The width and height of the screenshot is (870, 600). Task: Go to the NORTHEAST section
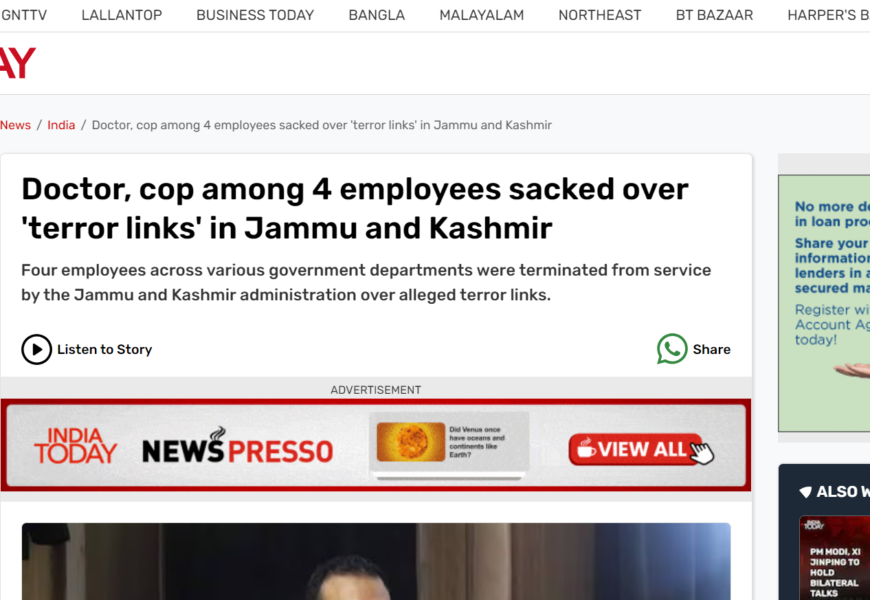[x=600, y=15]
